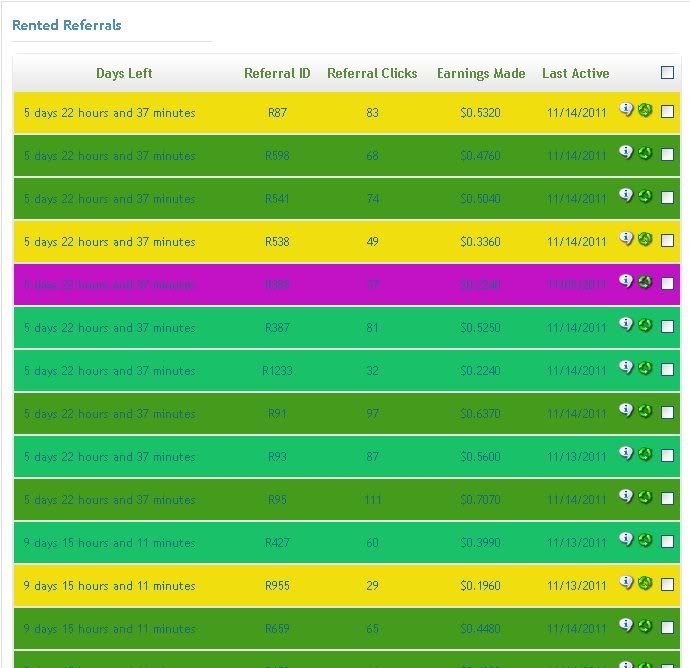Click the Referral Clicks column header
Image resolution: width=690 pixels, height=668 pixels.
click(372, 73)
